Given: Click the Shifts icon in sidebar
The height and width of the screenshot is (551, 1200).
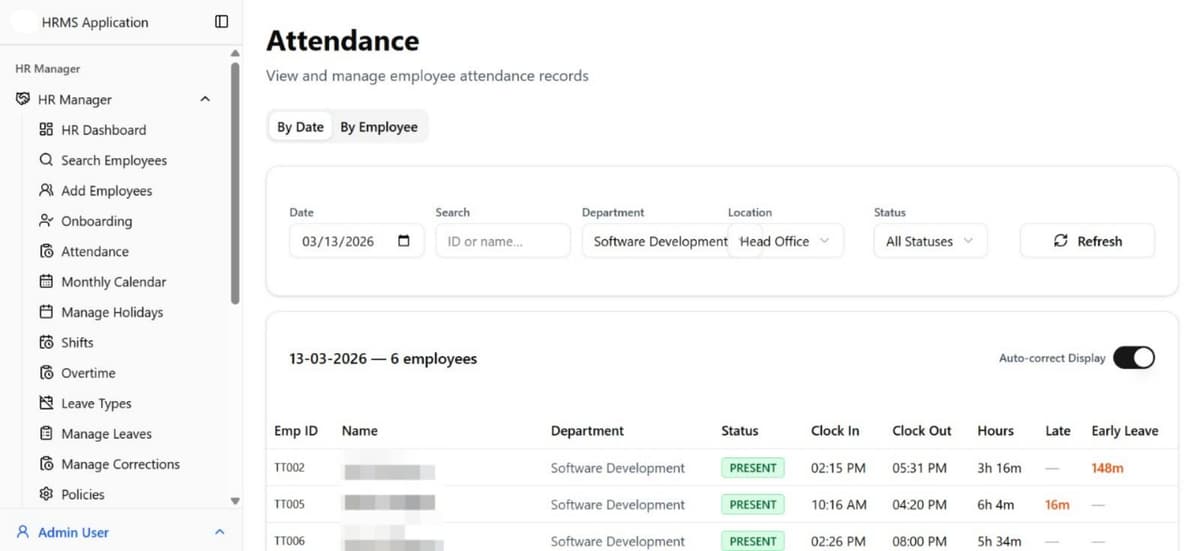Looking at the screenshot, I should pos(46,342).
